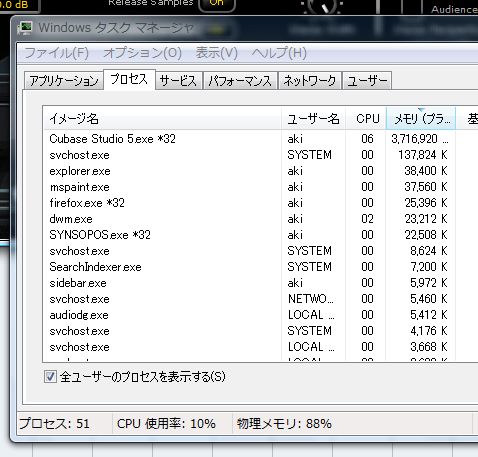Image resolution: width=478 pixels, height=457 pixels.
Task: Open the 表示(V) menu
Action: tap(217, 53)
